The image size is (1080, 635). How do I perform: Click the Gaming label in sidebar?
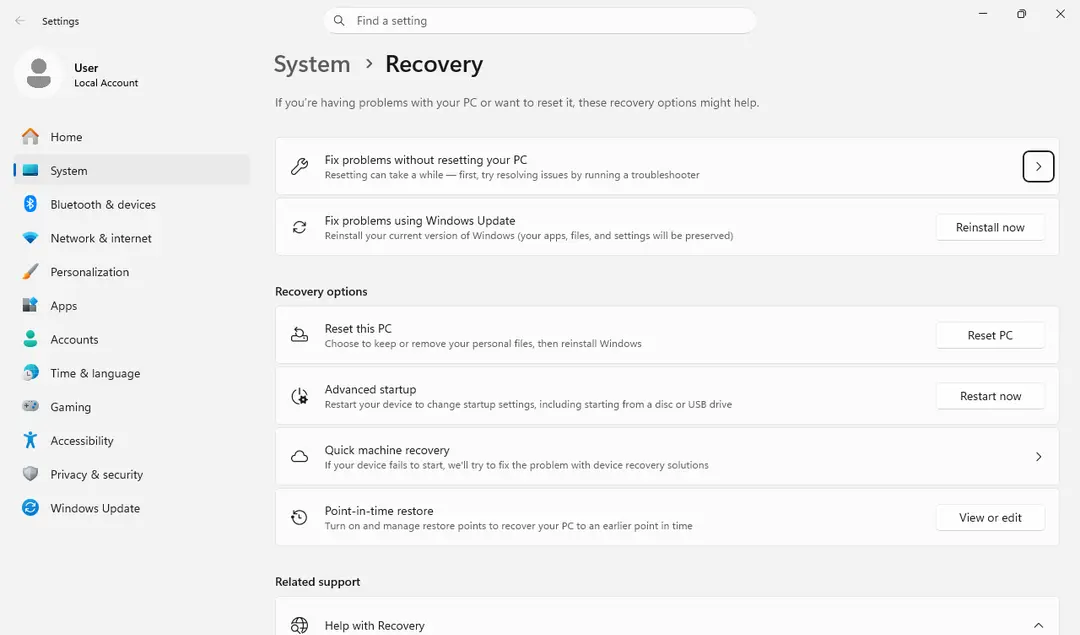point(70,406)
